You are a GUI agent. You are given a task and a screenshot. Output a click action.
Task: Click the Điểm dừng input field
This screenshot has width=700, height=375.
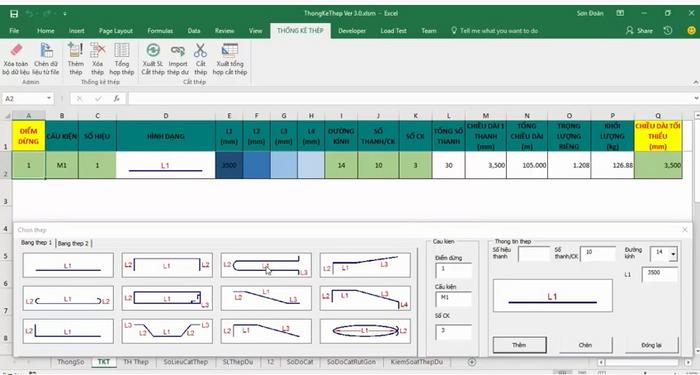[454, 271]
